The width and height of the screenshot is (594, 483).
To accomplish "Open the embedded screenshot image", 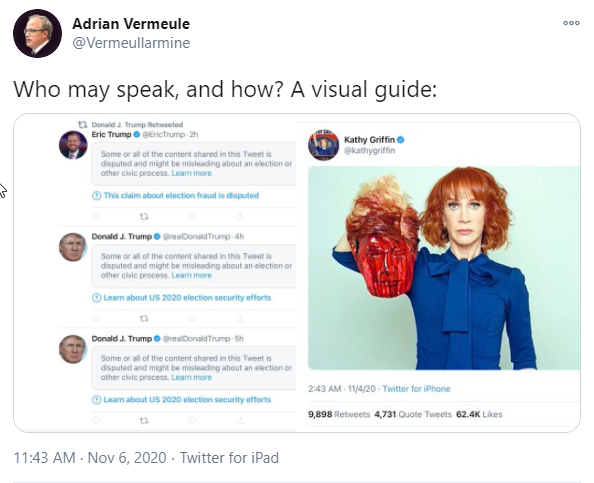I will point(297,272).
